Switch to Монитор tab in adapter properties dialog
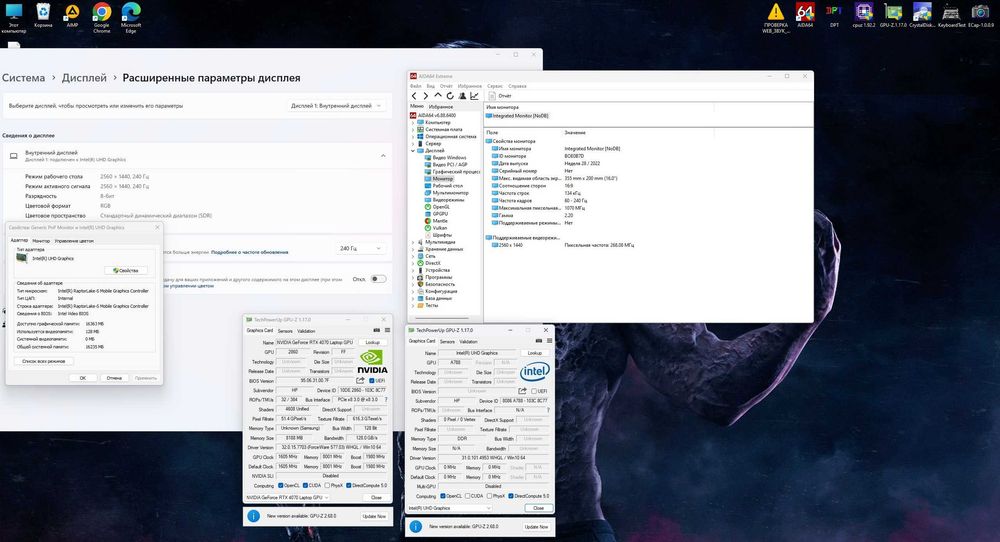This screenshot has height=542, width=1000. 41,240
